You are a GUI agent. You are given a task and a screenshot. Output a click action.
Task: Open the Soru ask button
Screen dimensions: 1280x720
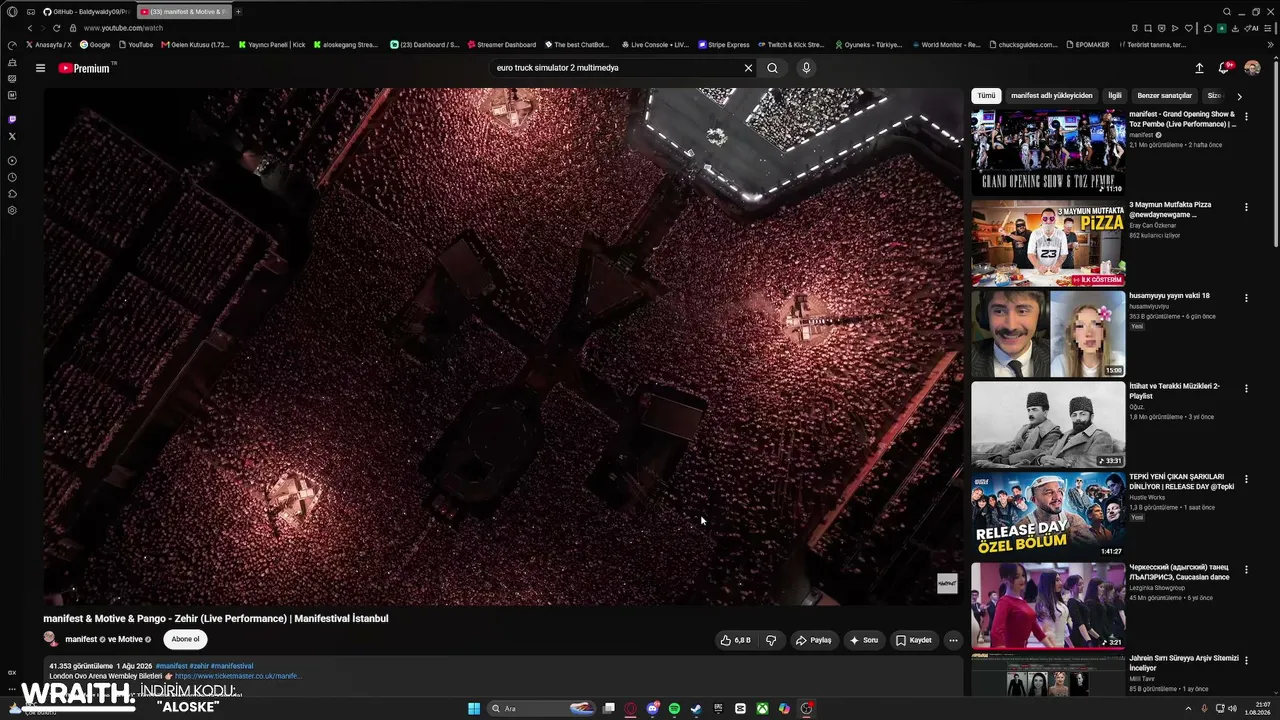(863, 640)
